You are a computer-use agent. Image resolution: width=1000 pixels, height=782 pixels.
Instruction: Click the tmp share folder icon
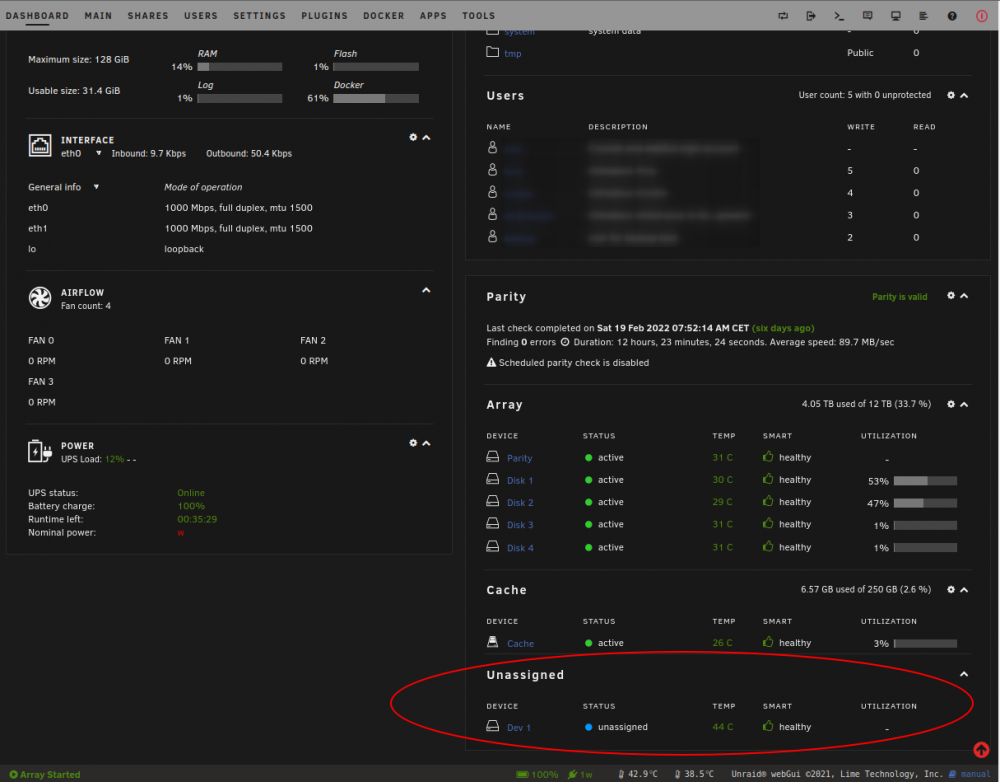(x=492, y=52)
